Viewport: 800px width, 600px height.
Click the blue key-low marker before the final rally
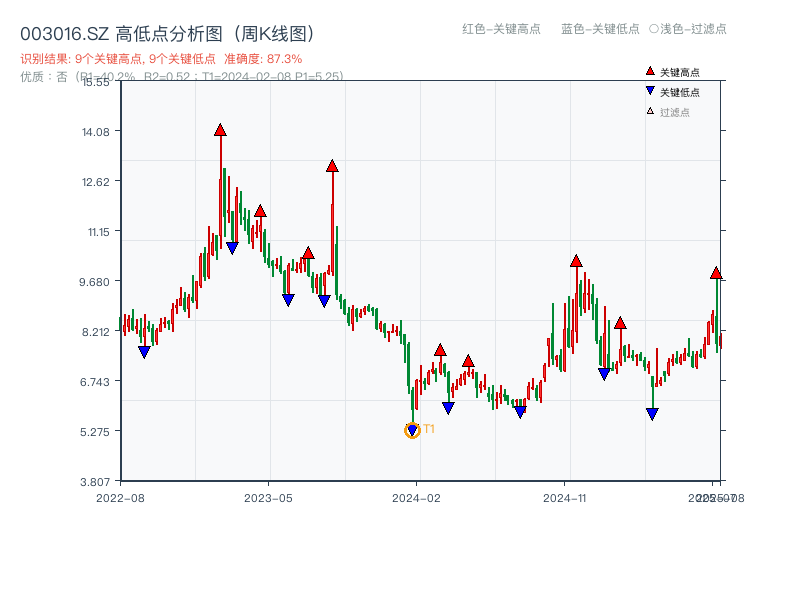pos(652,412)
